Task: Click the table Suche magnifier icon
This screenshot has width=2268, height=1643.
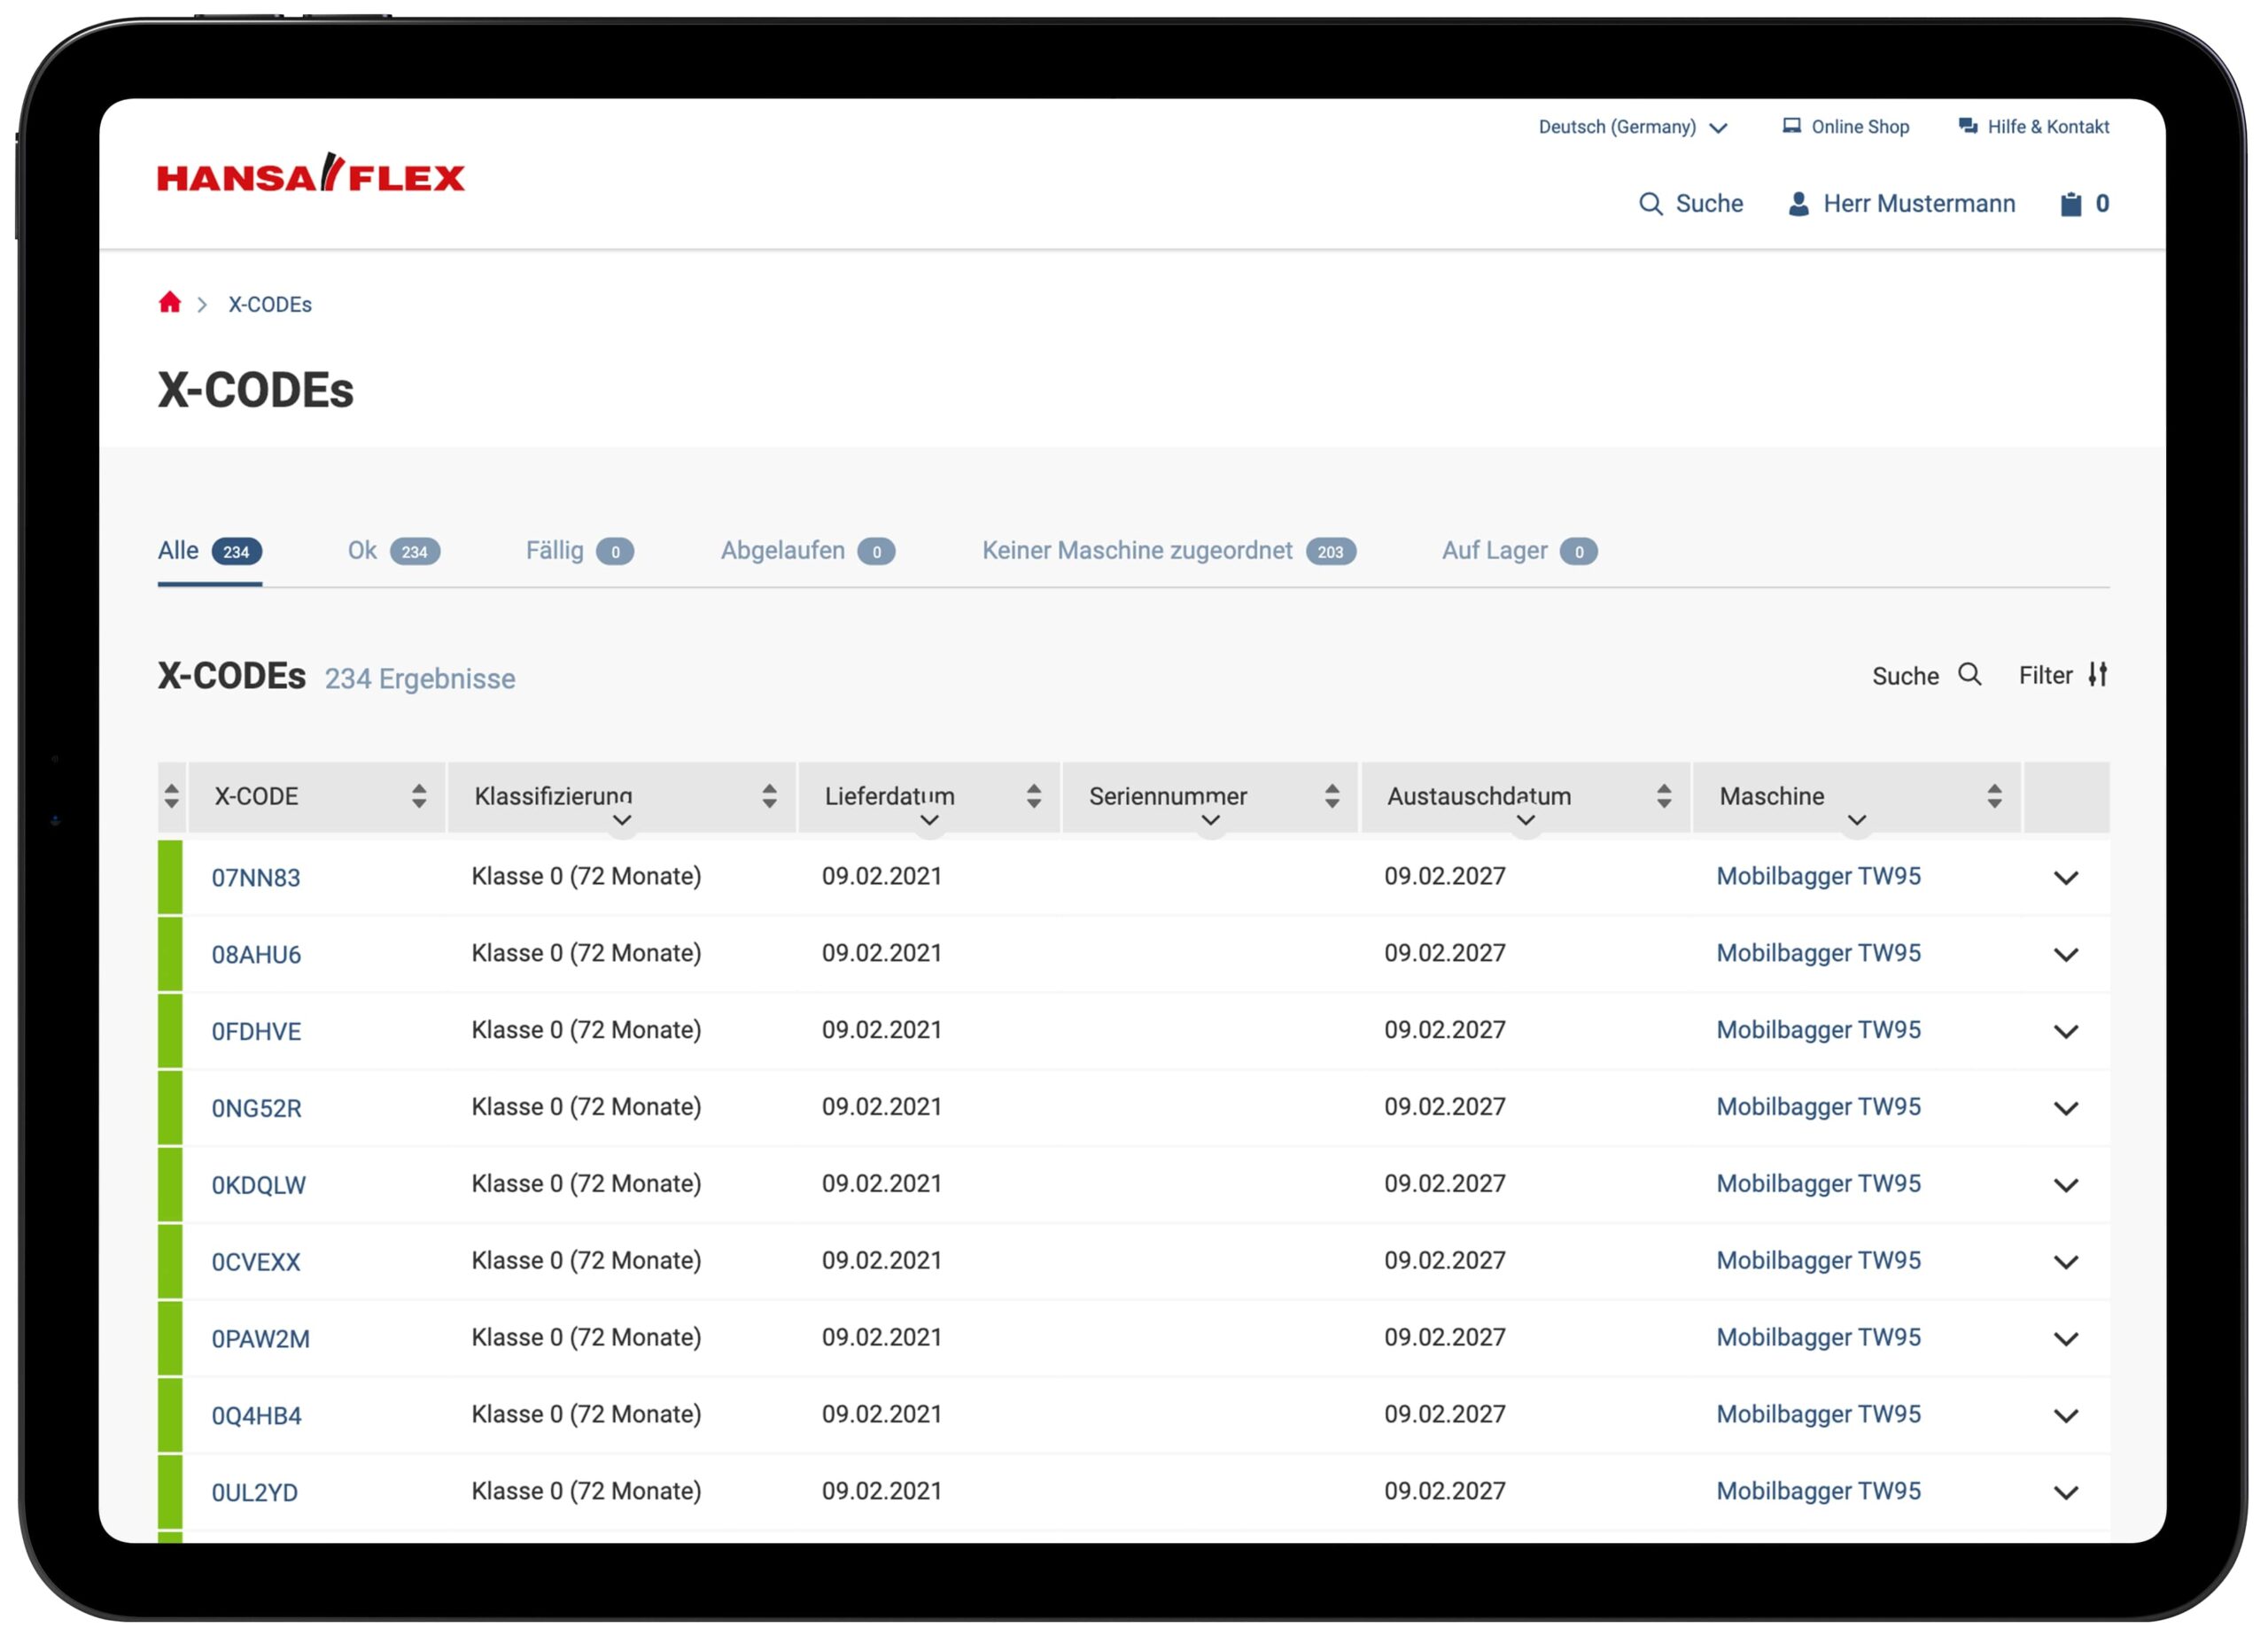Action: coord(1970,675)
